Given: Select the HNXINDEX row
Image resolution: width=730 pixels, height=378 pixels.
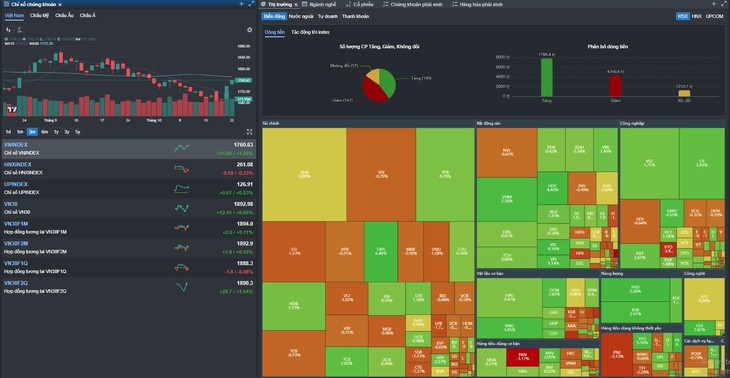Looking at the screenshot, I should click(x=128, y=169).
